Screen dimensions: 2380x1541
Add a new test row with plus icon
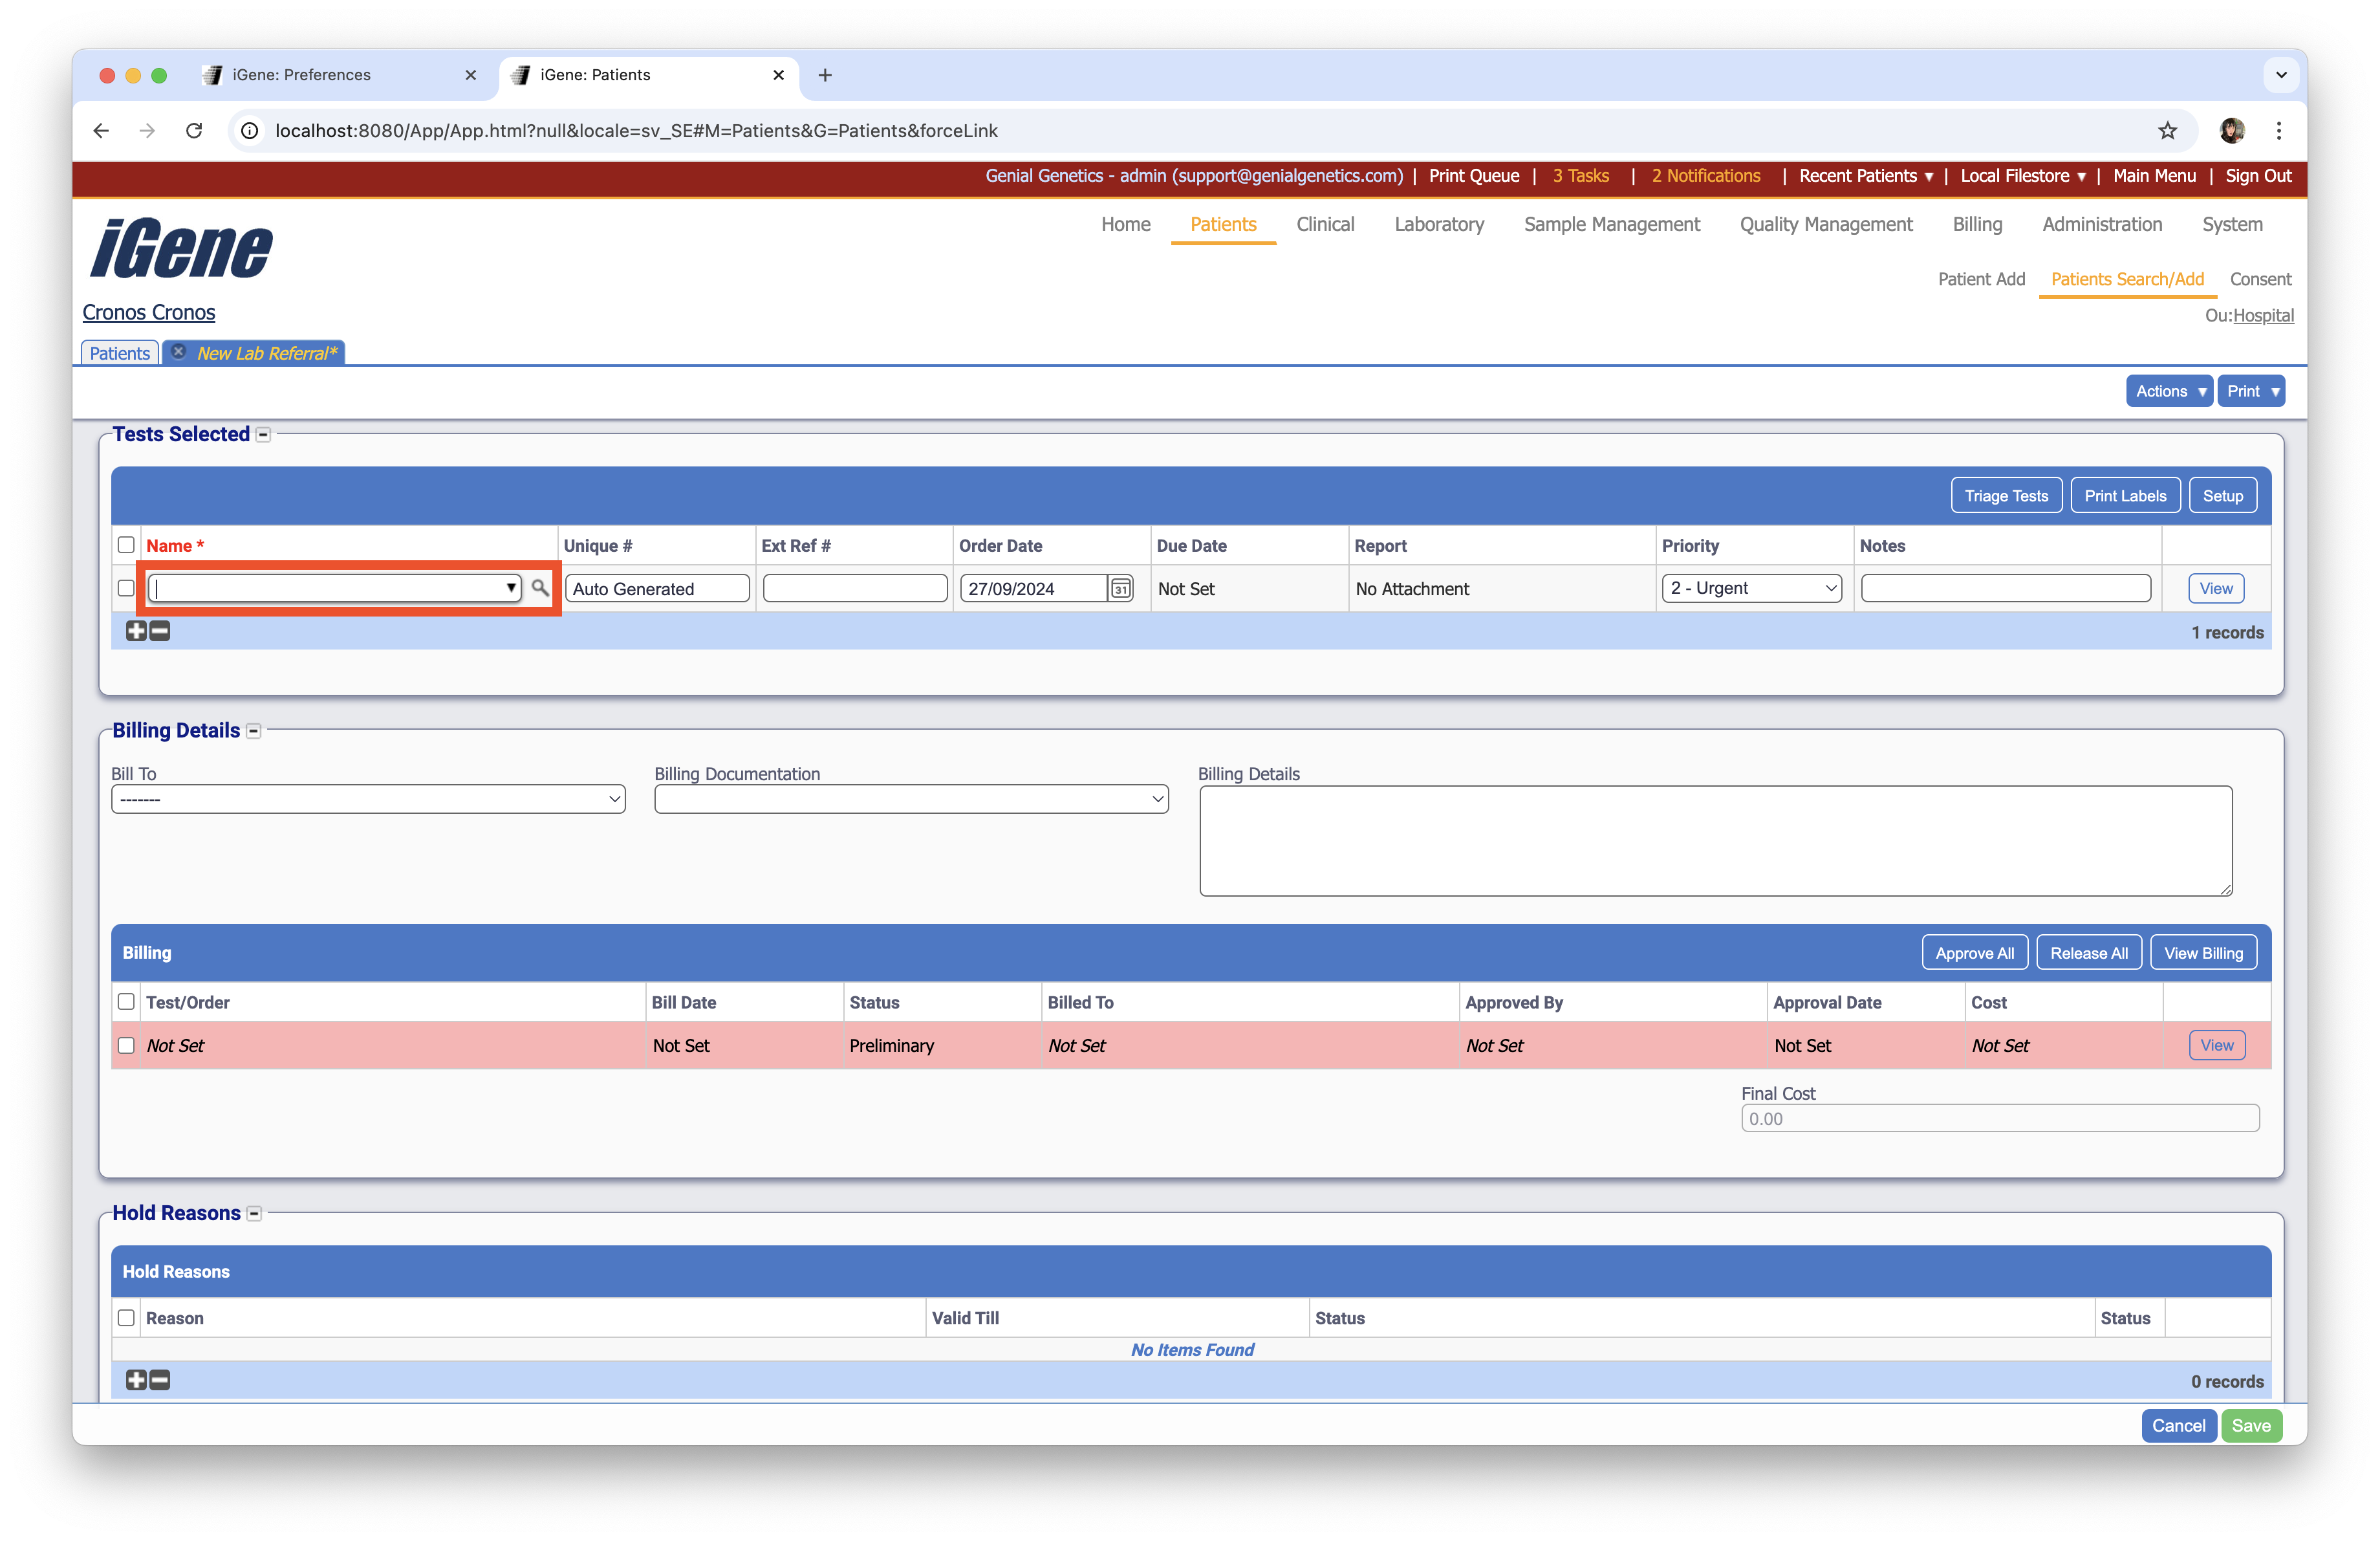tap(136, 631)
